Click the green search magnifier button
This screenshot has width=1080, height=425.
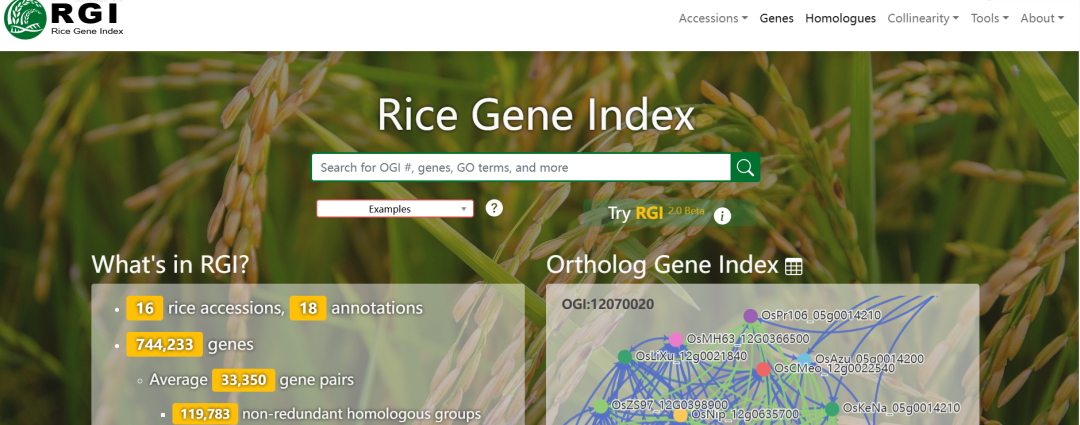coord(745,167)
